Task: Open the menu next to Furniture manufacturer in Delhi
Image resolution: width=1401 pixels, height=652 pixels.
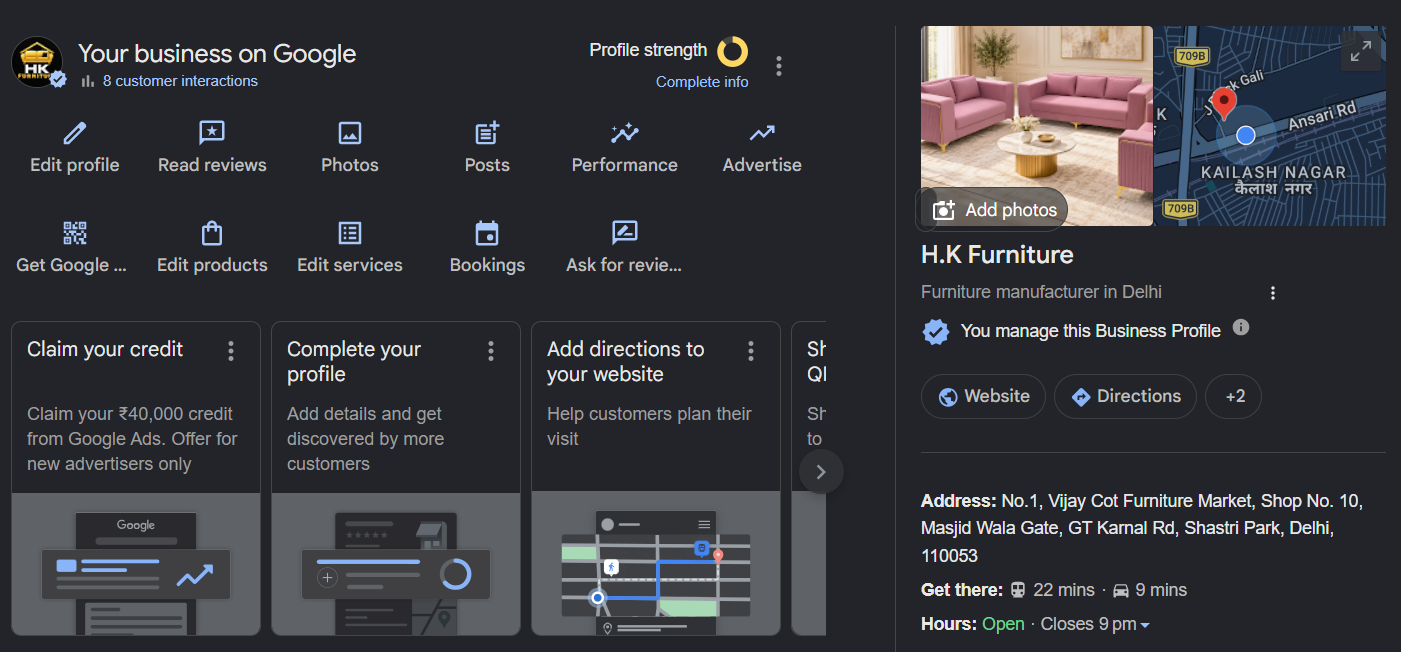Action: click(1273, 293)
